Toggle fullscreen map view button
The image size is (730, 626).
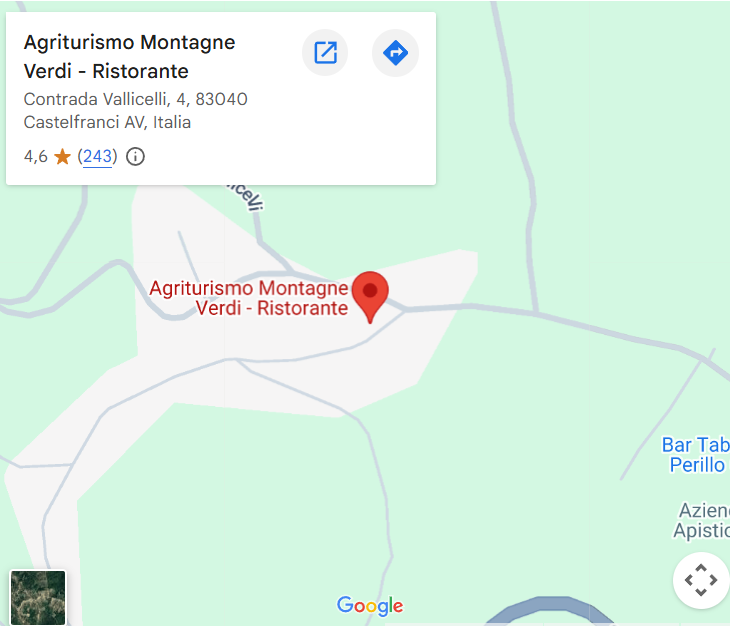pos(701,580)
